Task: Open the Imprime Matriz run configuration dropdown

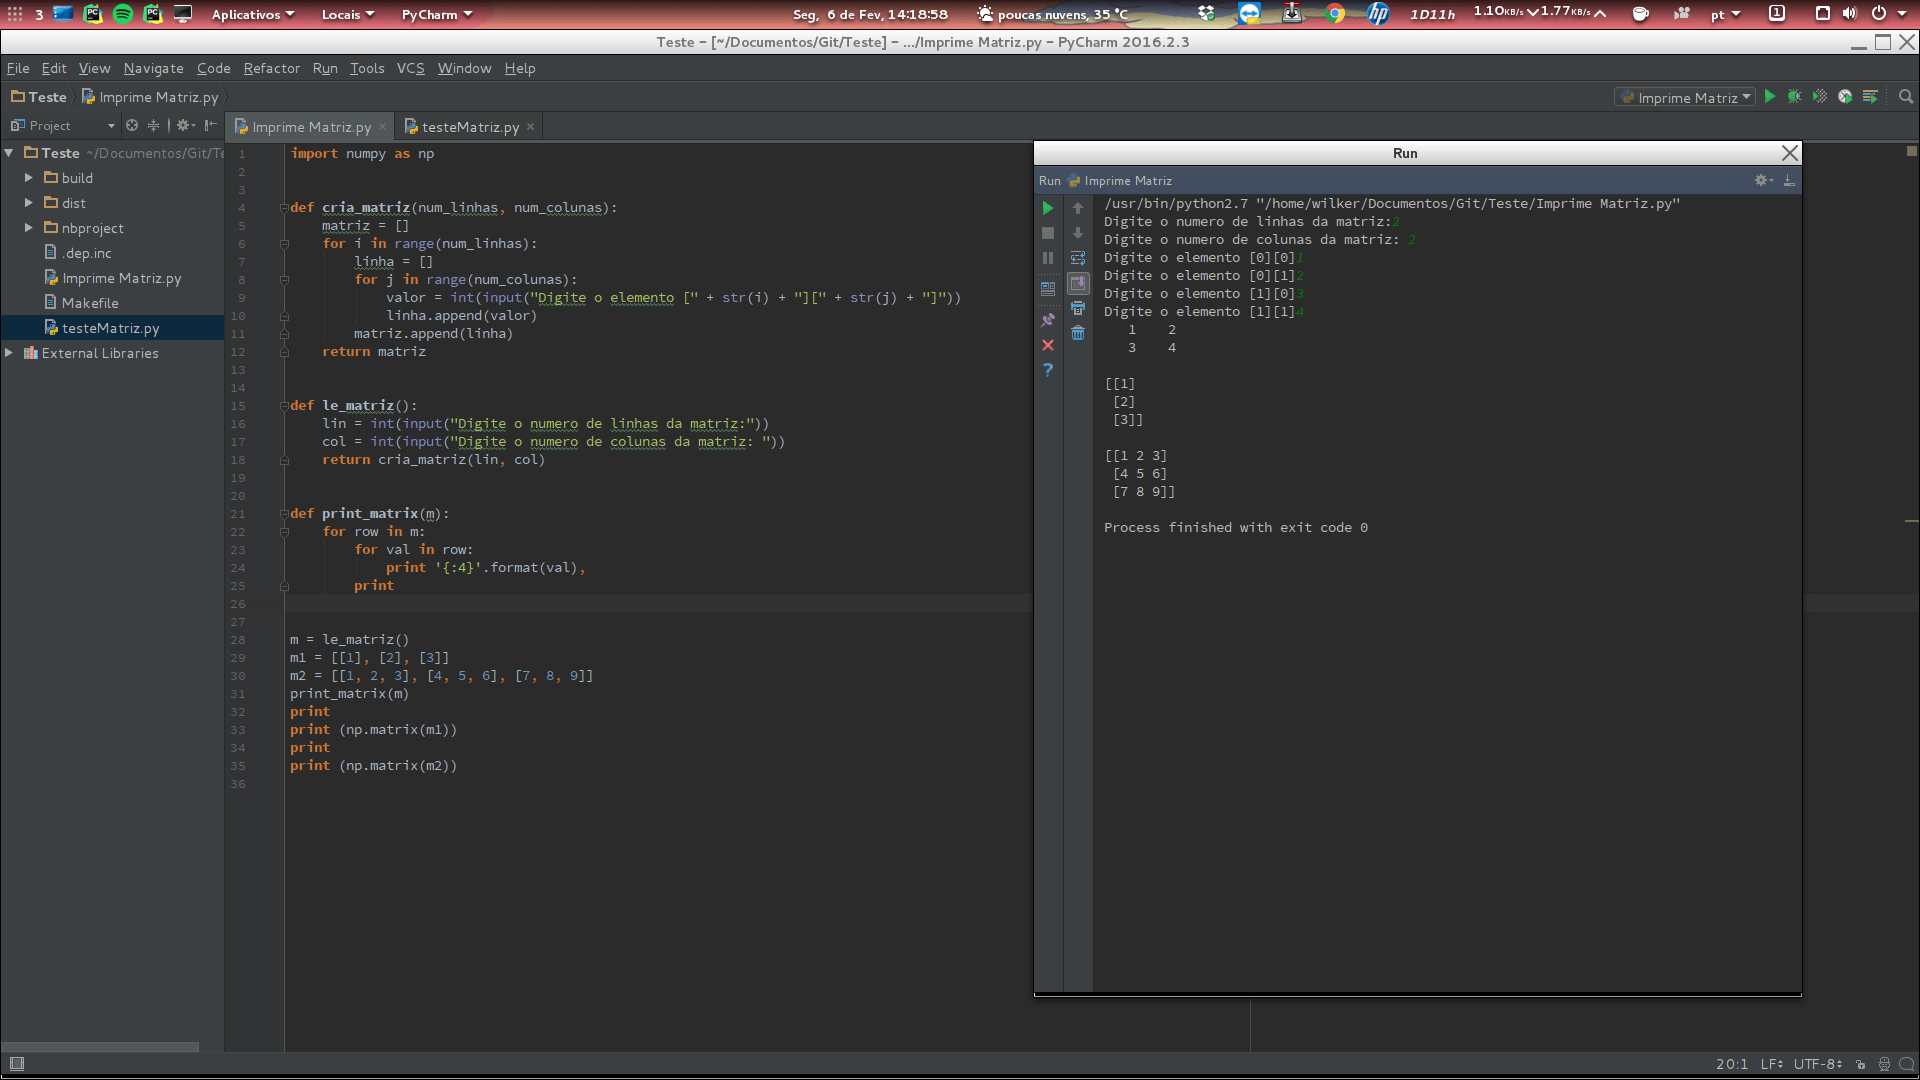Action: coord(1685,97)
